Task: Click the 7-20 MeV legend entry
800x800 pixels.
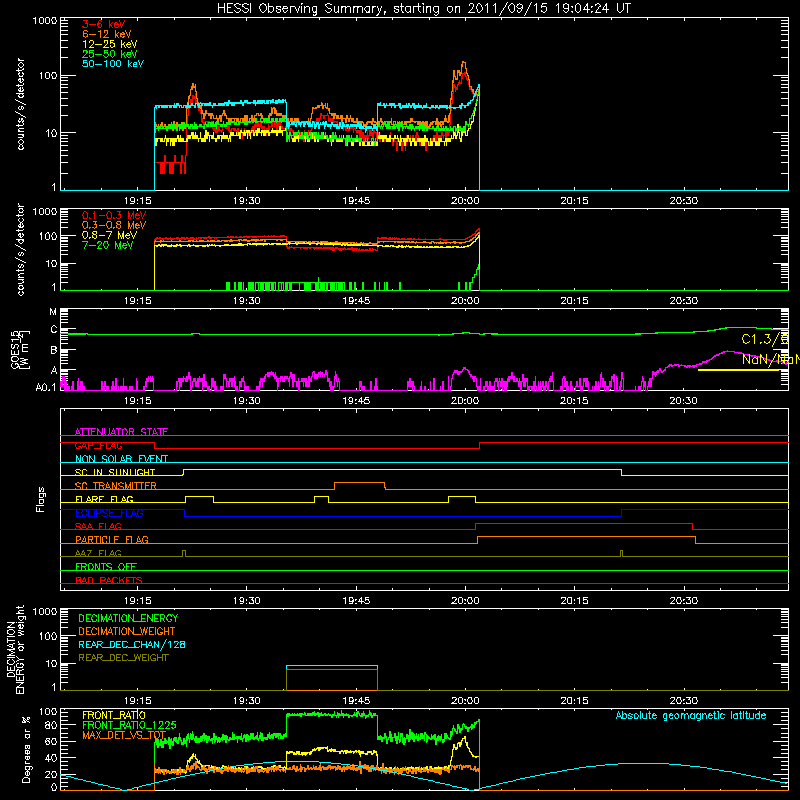Action: click(108, 245)
